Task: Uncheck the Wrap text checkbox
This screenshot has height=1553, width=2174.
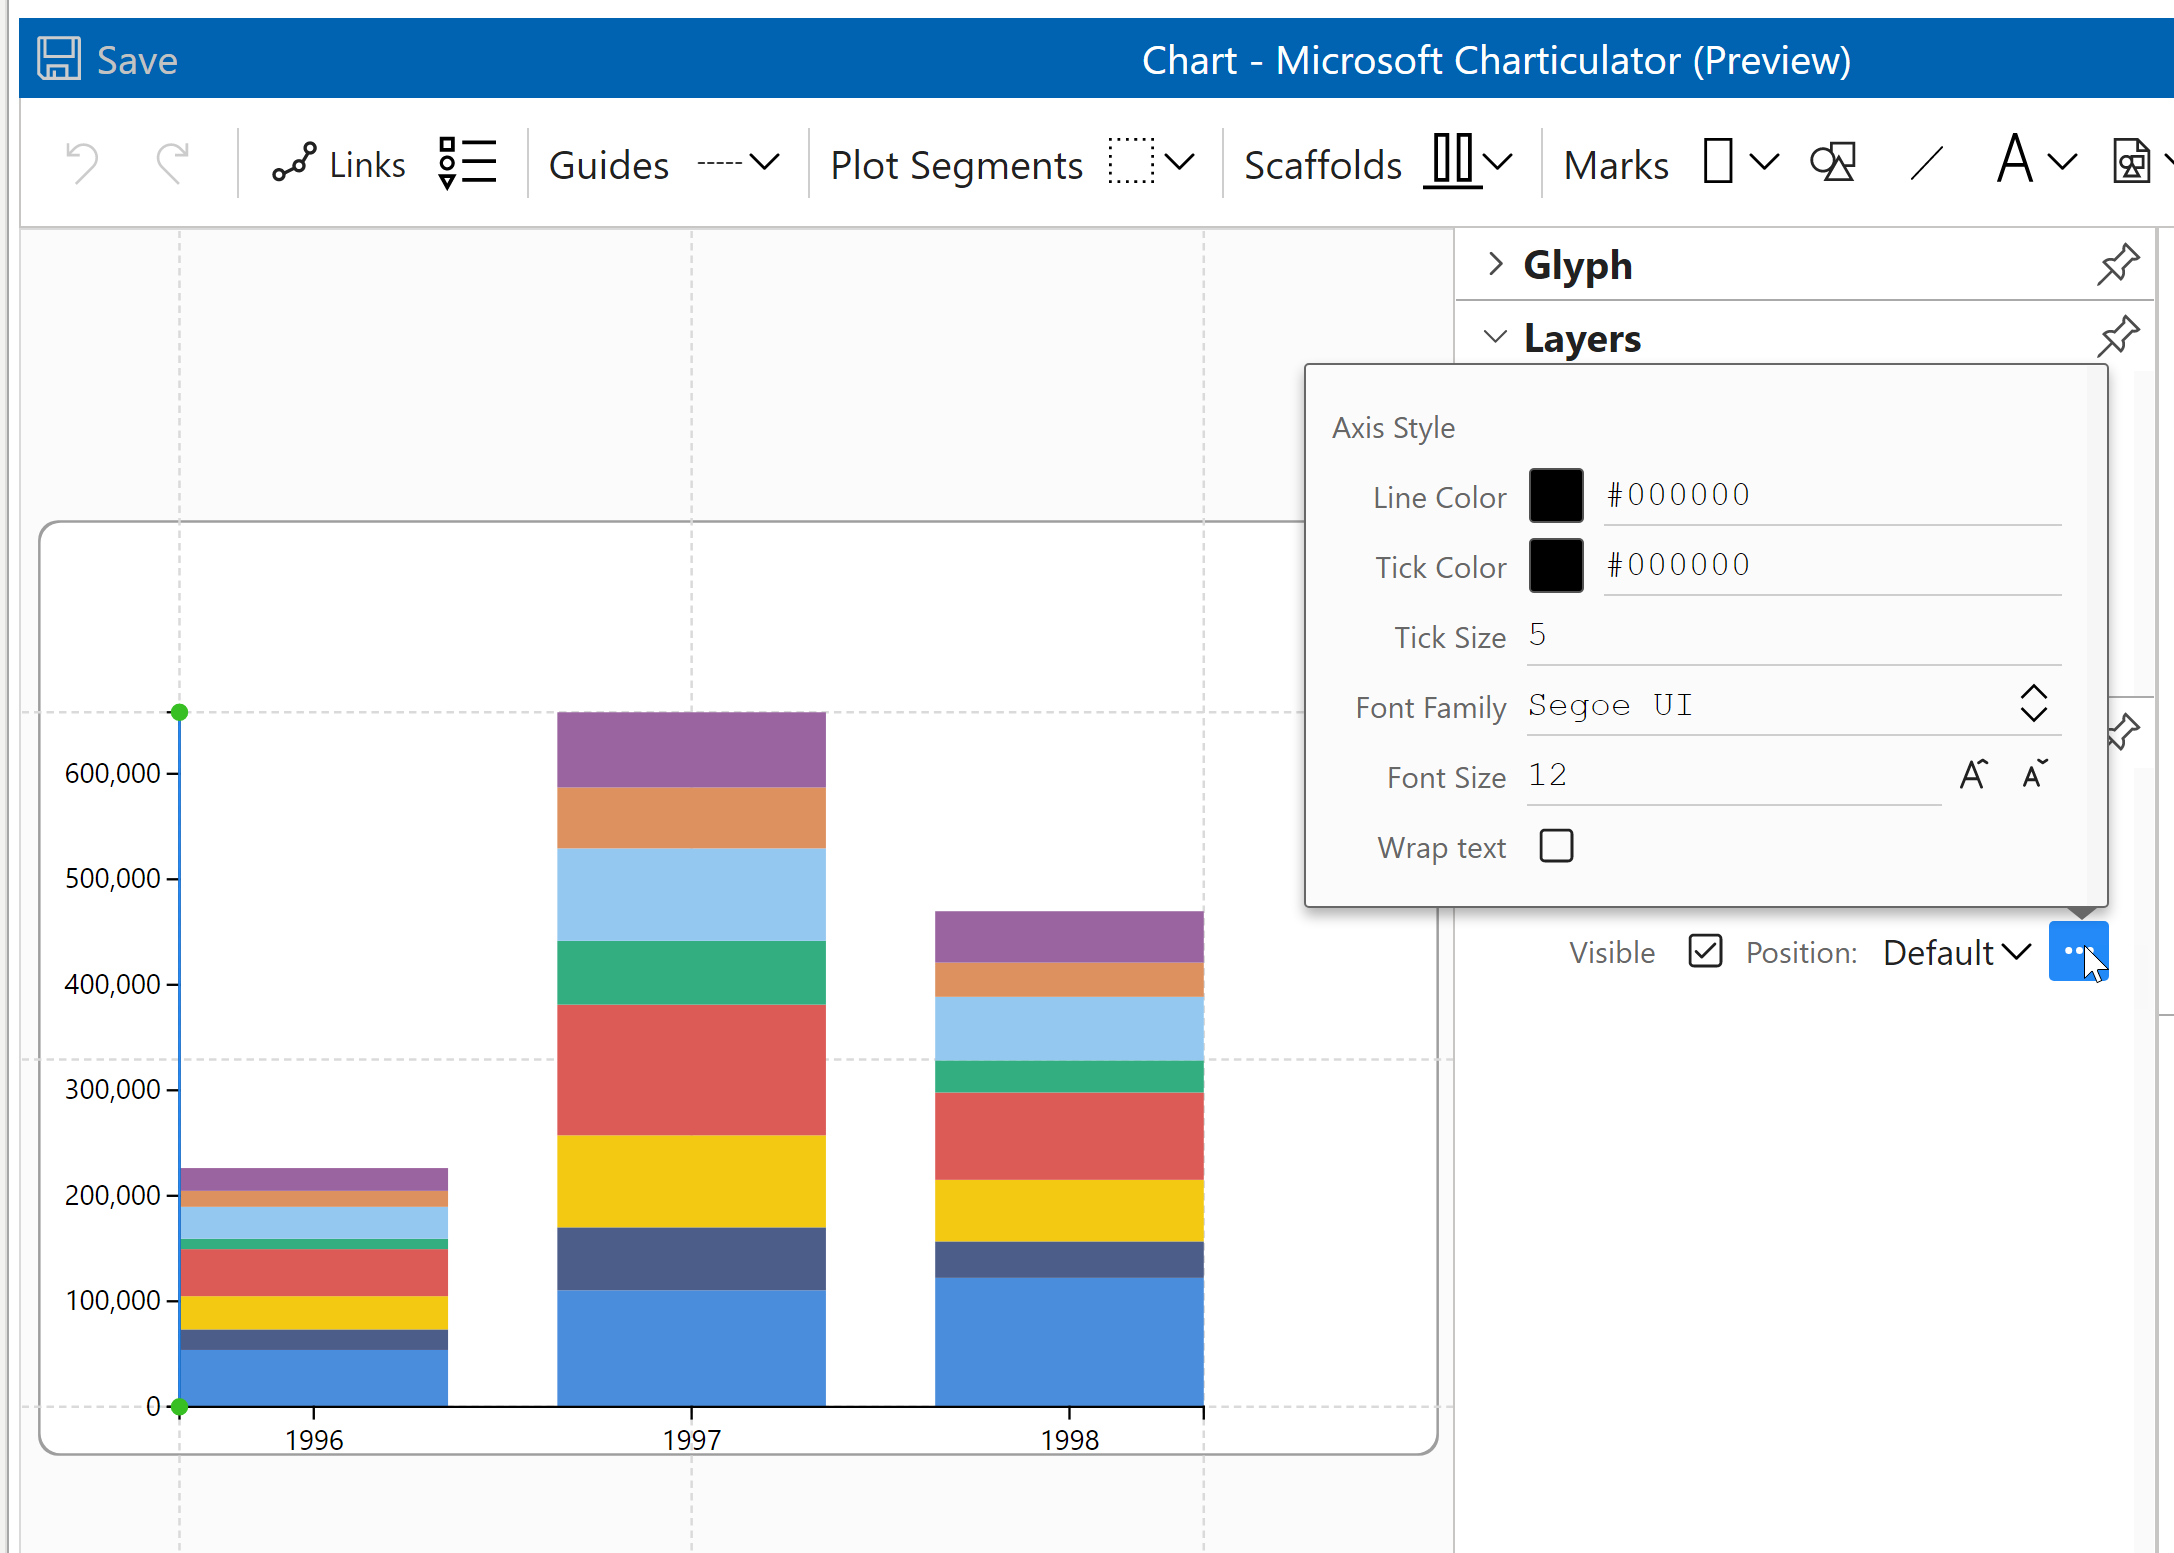Action: tap(1556, 846)
